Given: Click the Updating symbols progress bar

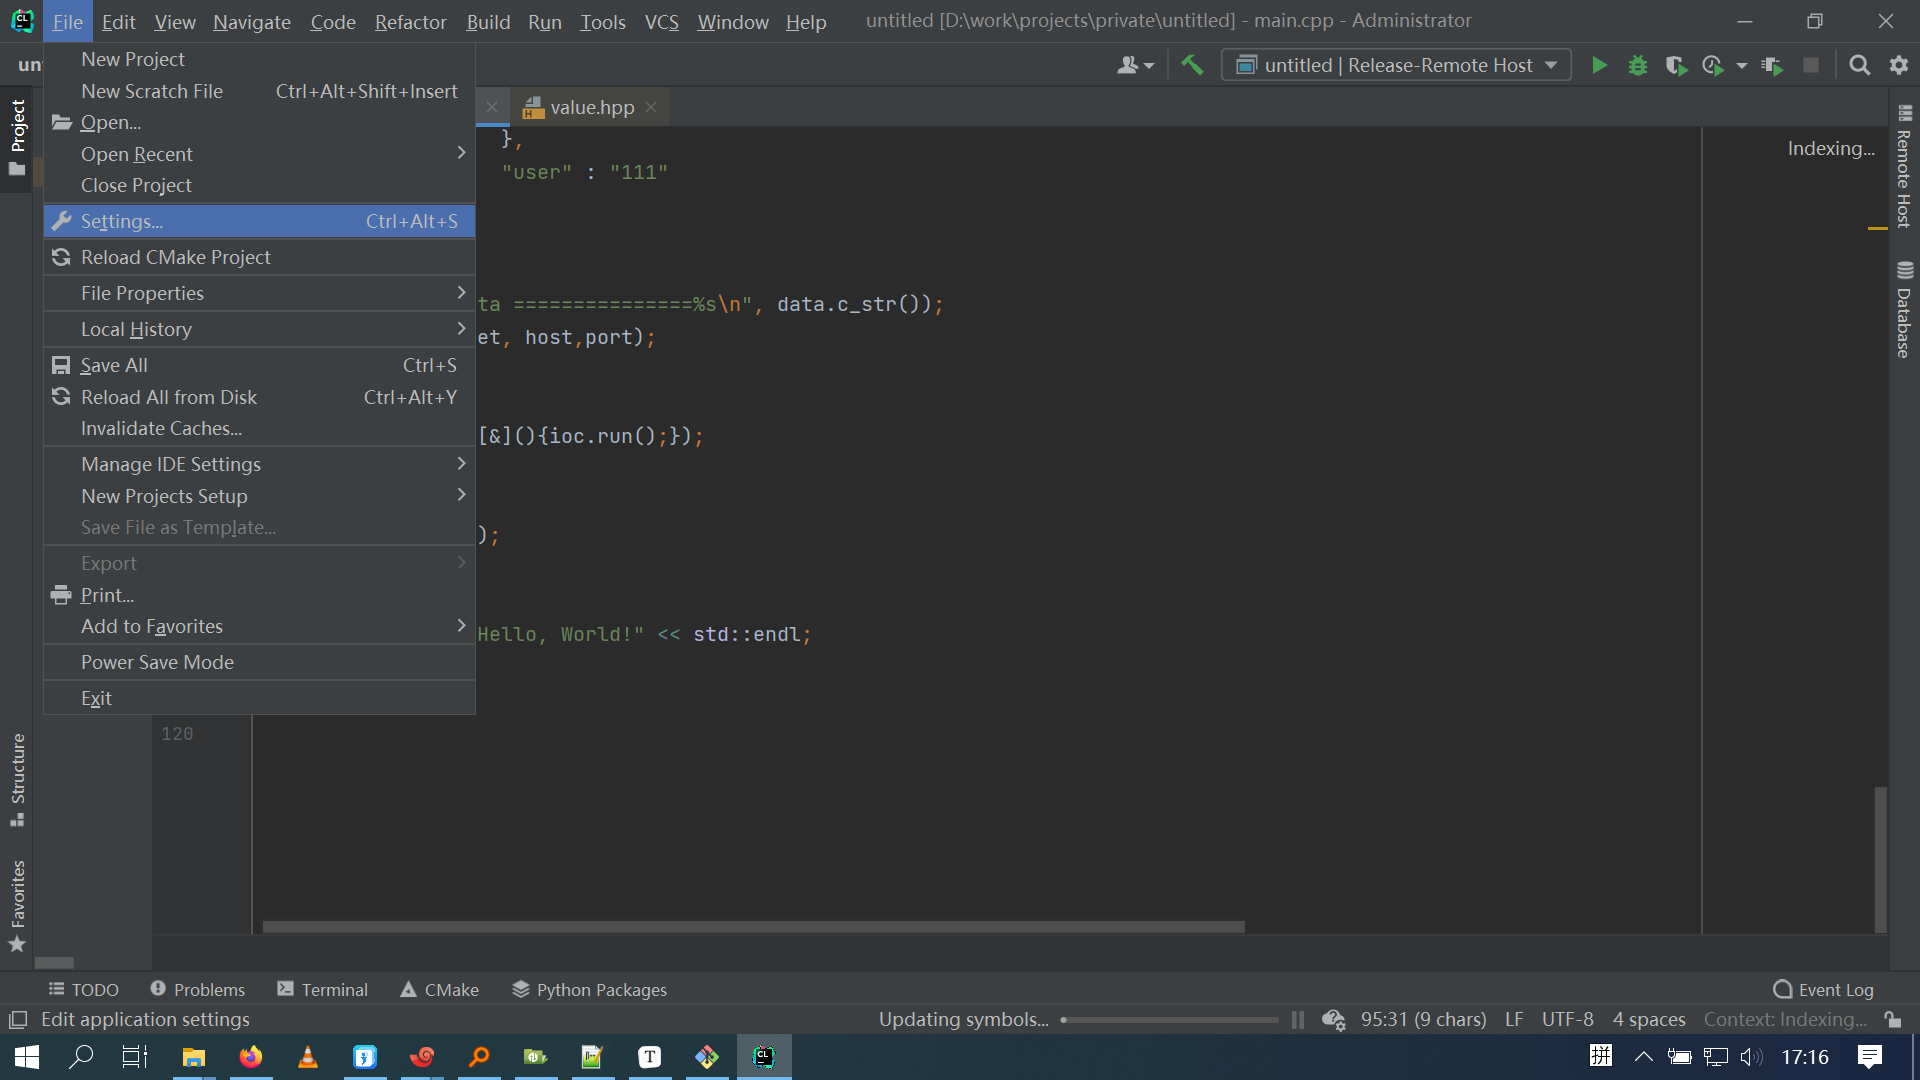Looking at the screenshot, I should [x=1170, y=1020].
